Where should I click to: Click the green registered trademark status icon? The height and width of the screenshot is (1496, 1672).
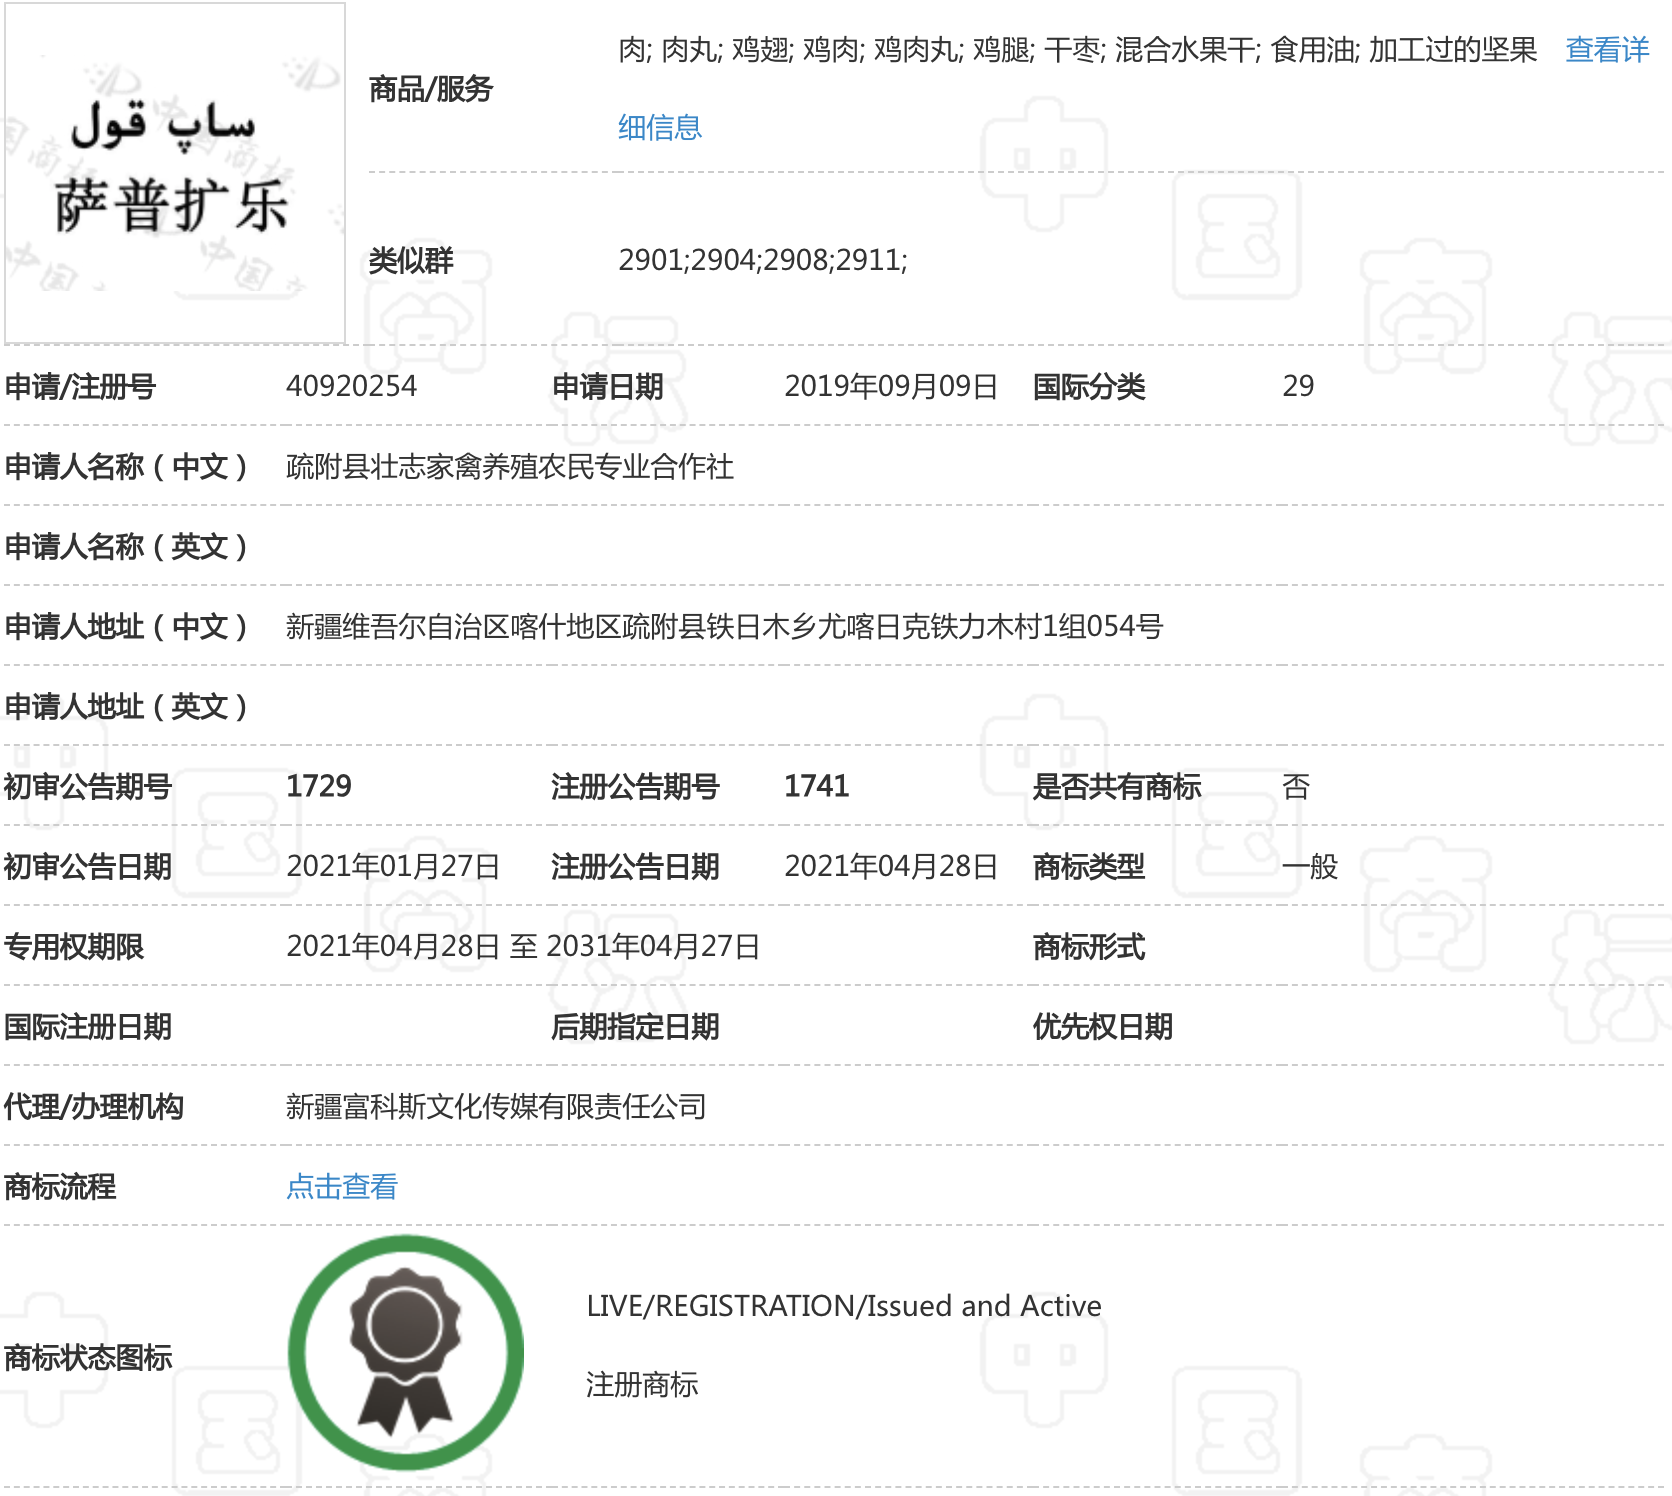(405, 1352)
